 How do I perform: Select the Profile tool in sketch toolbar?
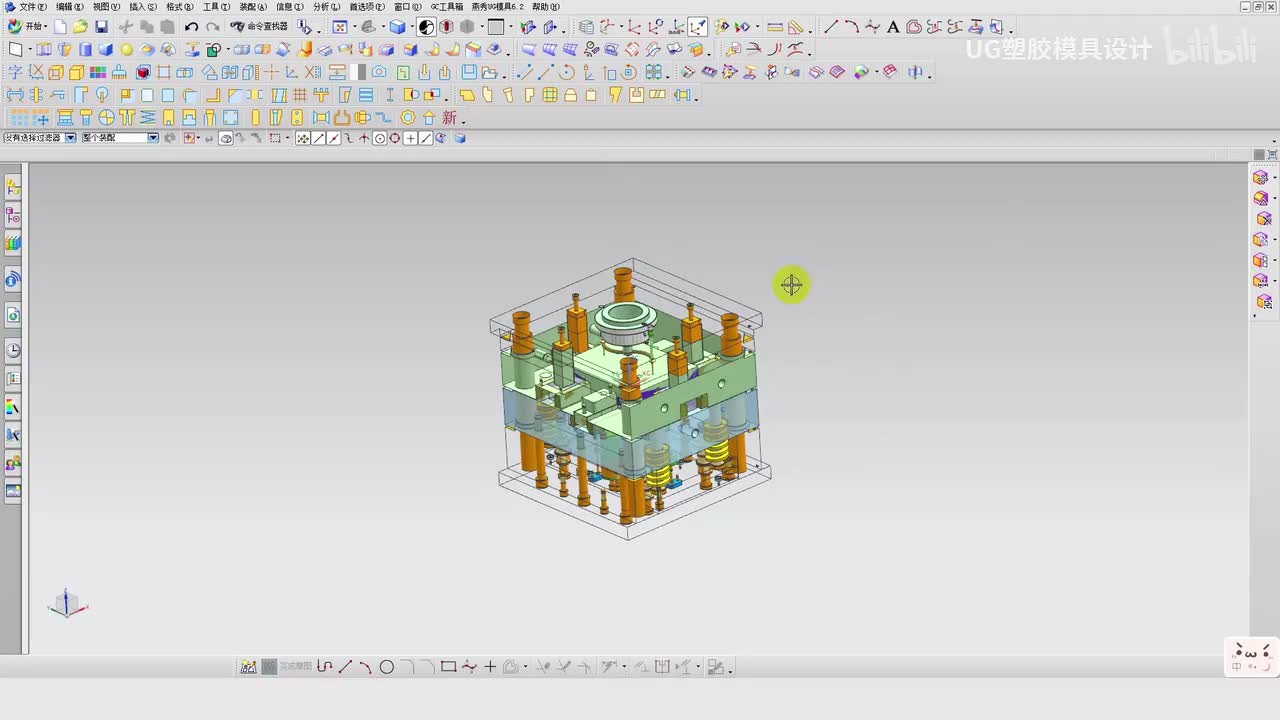pyautogui.click(x=324, y=667)
